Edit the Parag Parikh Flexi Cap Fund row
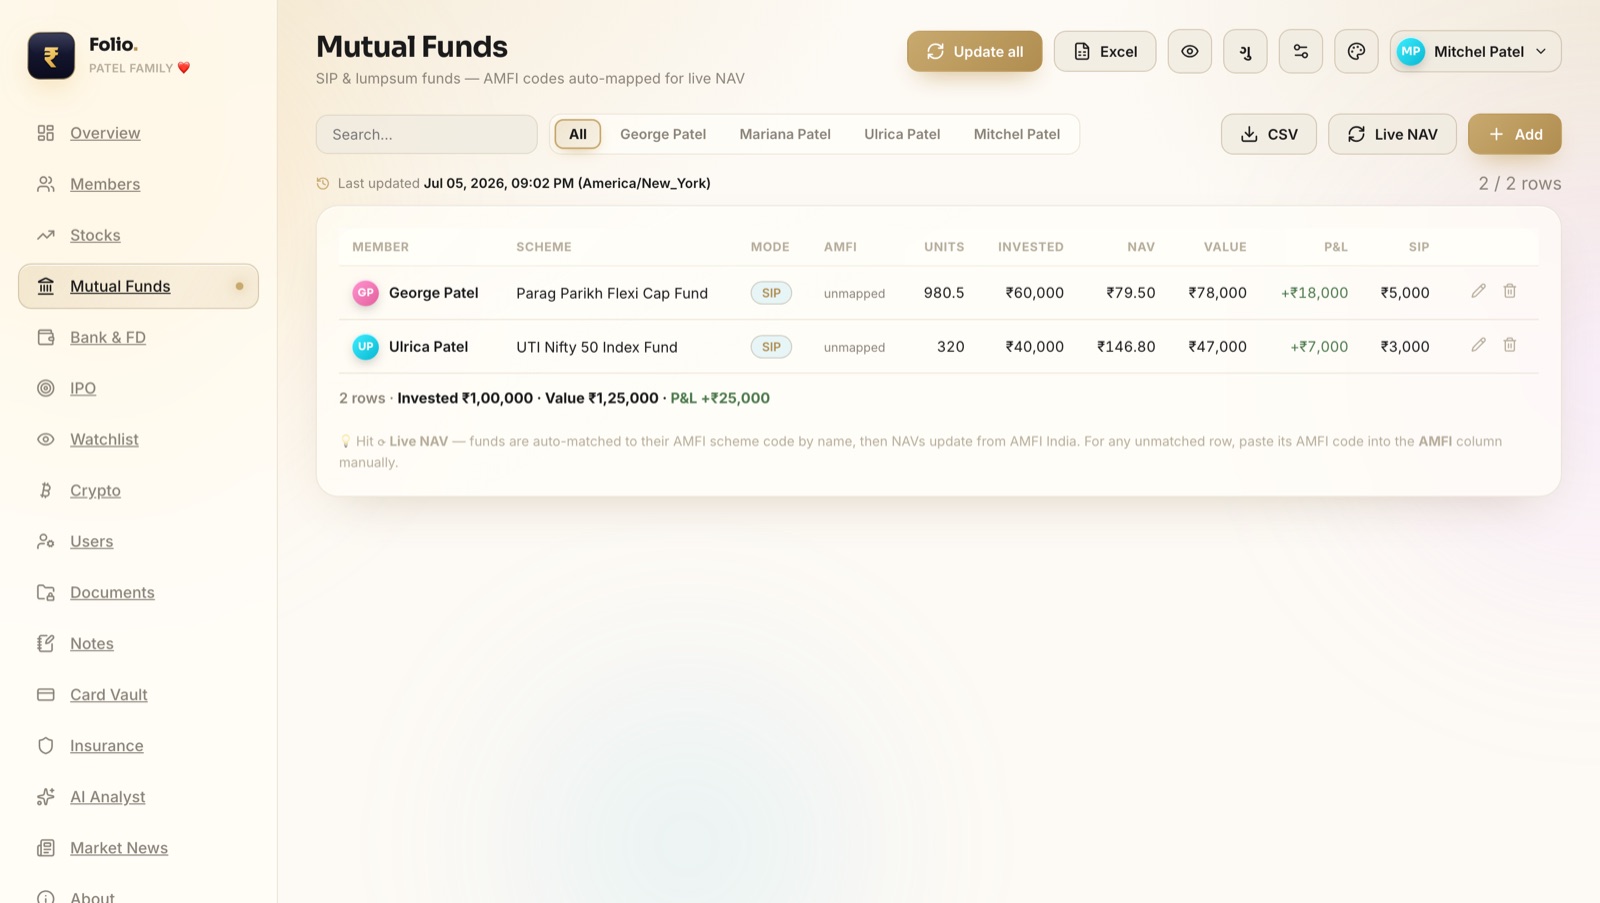 (1478, 291)
